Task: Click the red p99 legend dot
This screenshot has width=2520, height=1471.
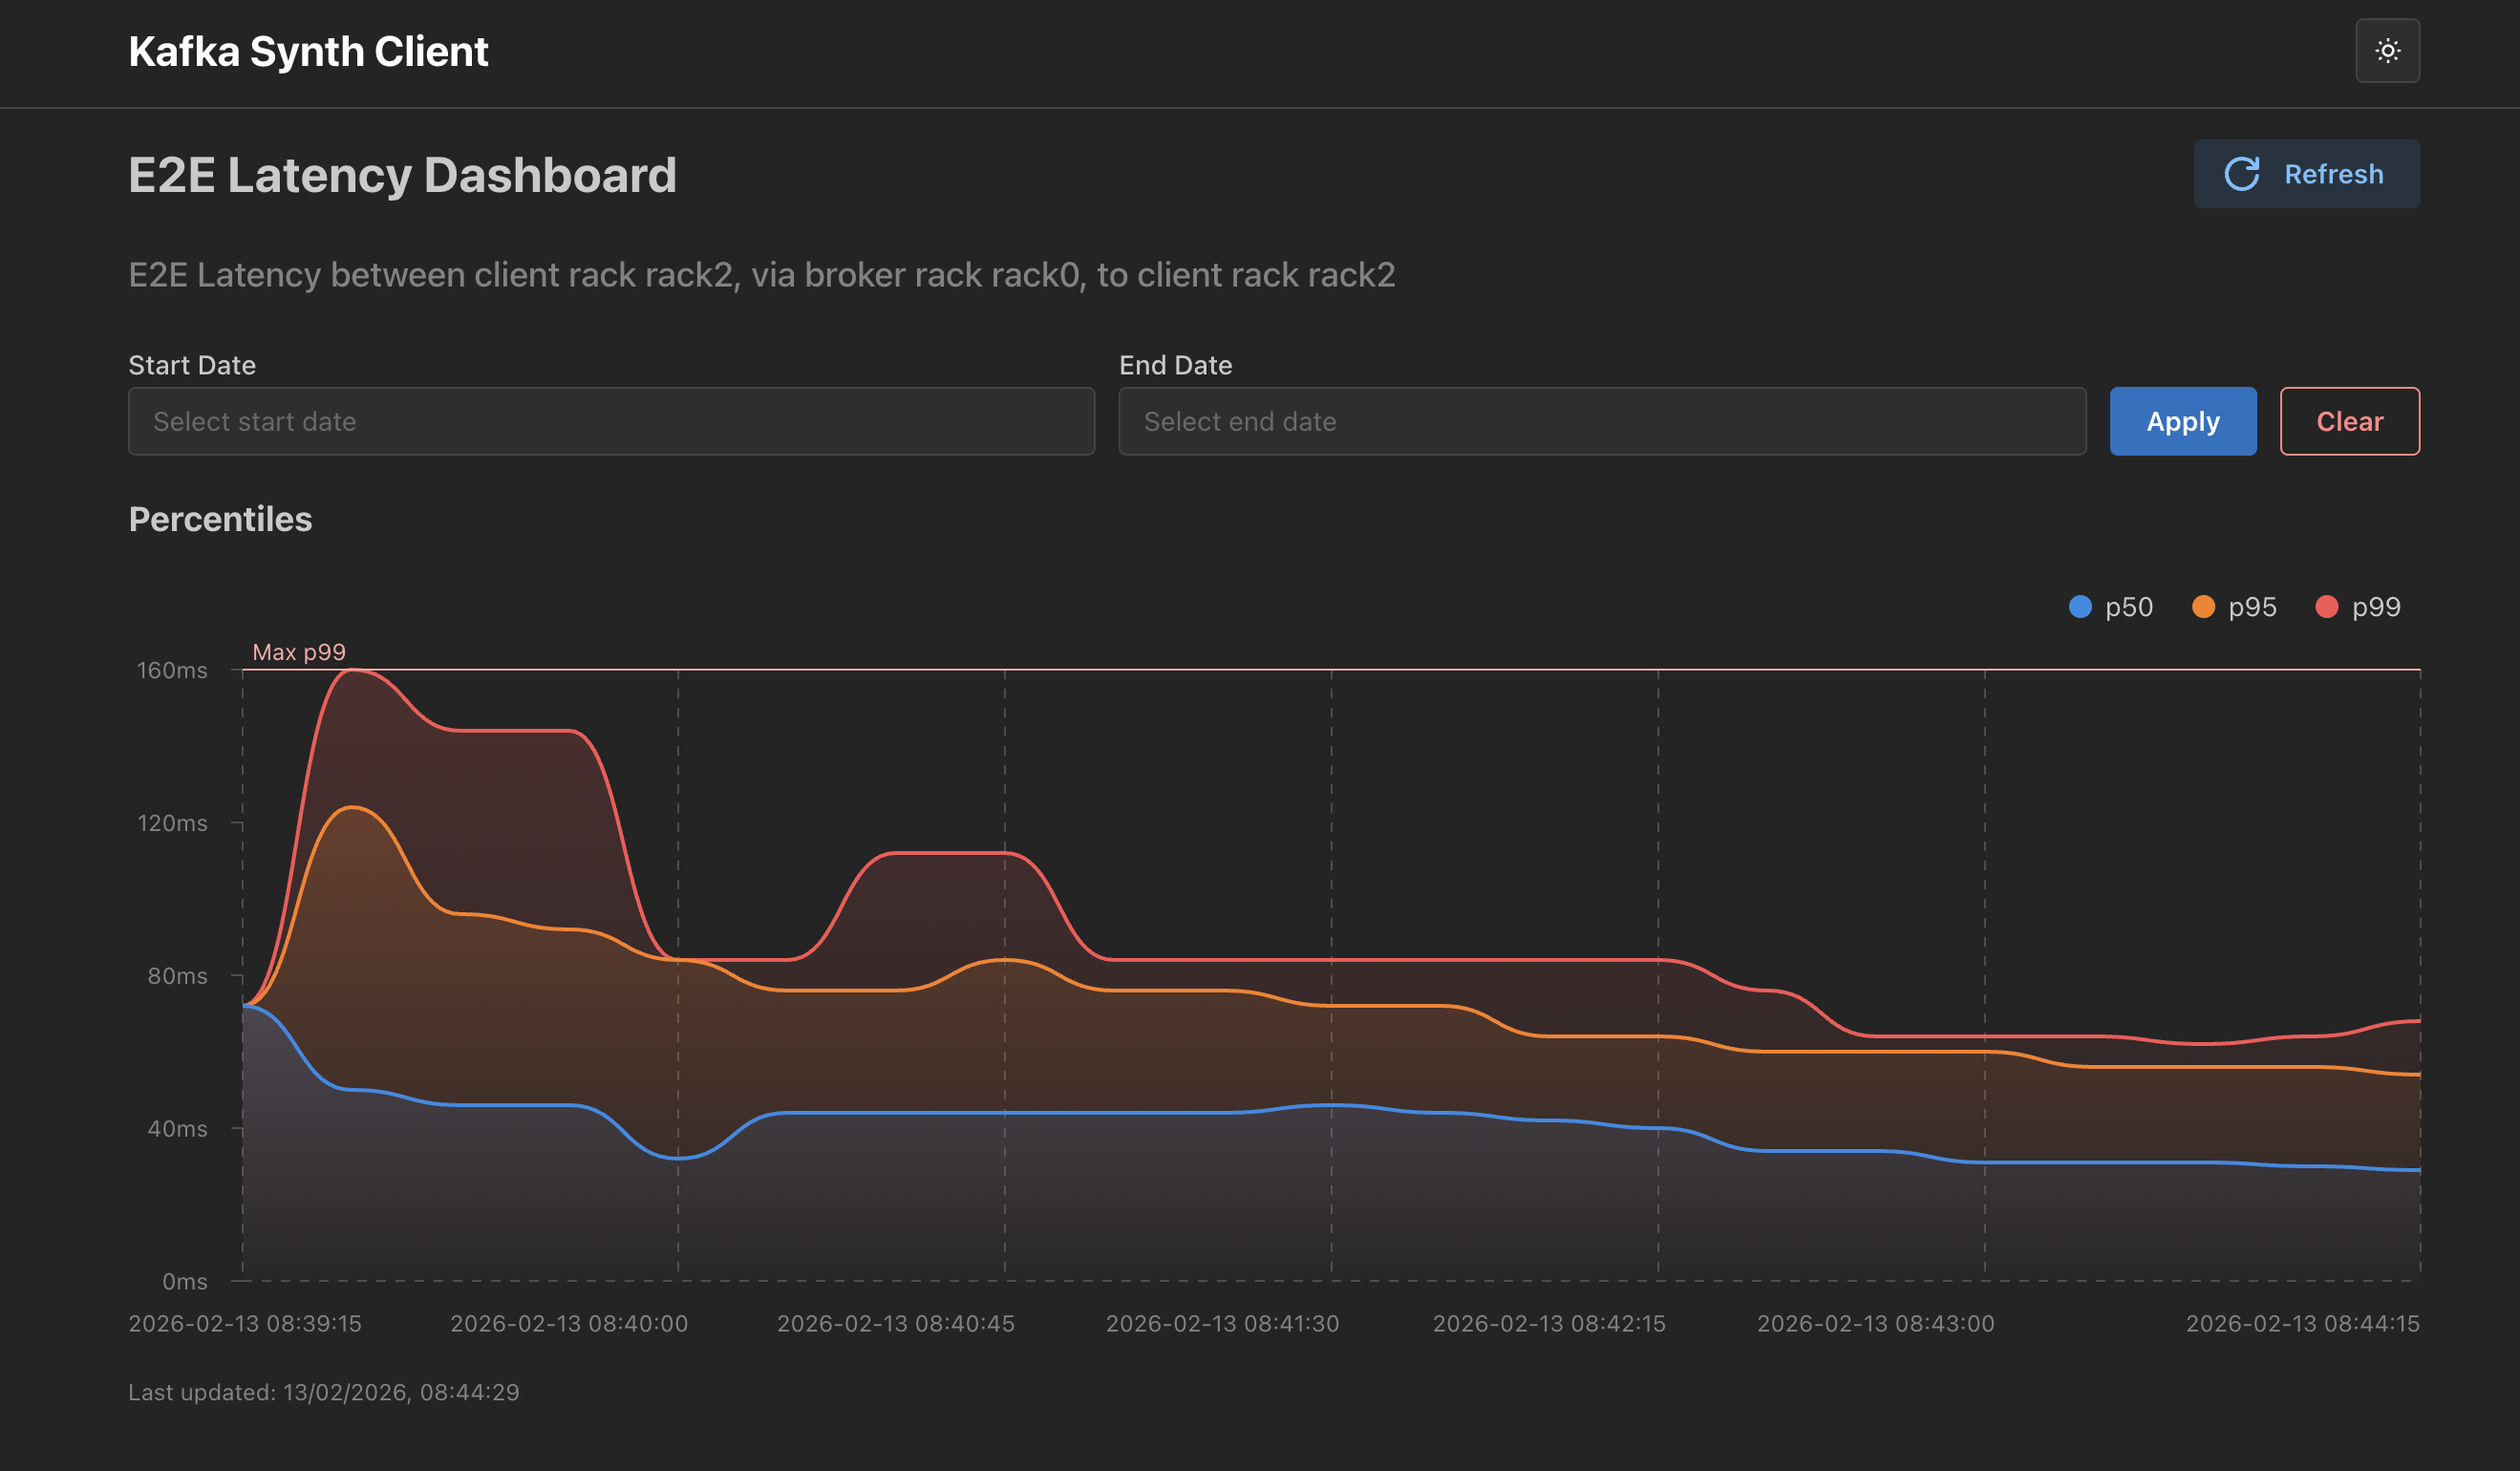Action: [2327, 606]
